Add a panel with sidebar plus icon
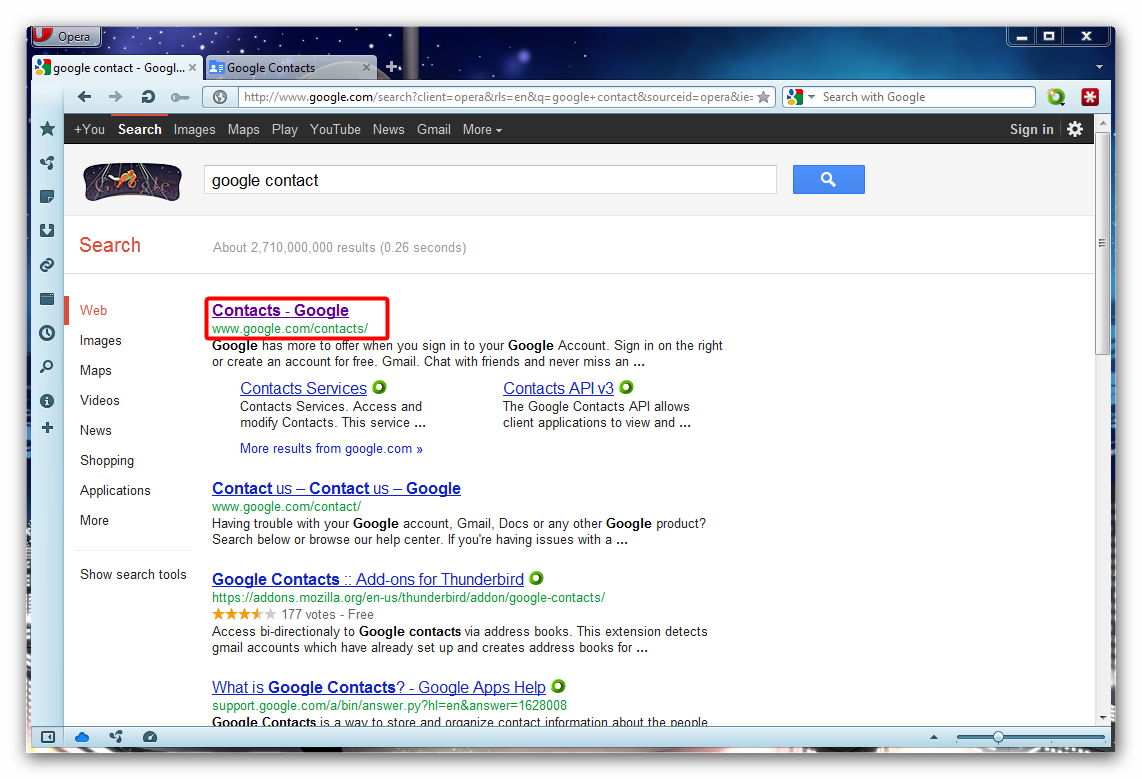This screenshot has width=1142, height=779. pyautogui.click(x=47, y=427)
